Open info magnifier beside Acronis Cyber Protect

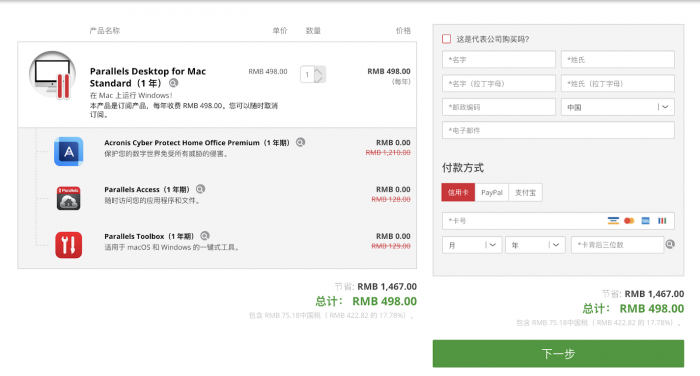(x=300, y=142)
